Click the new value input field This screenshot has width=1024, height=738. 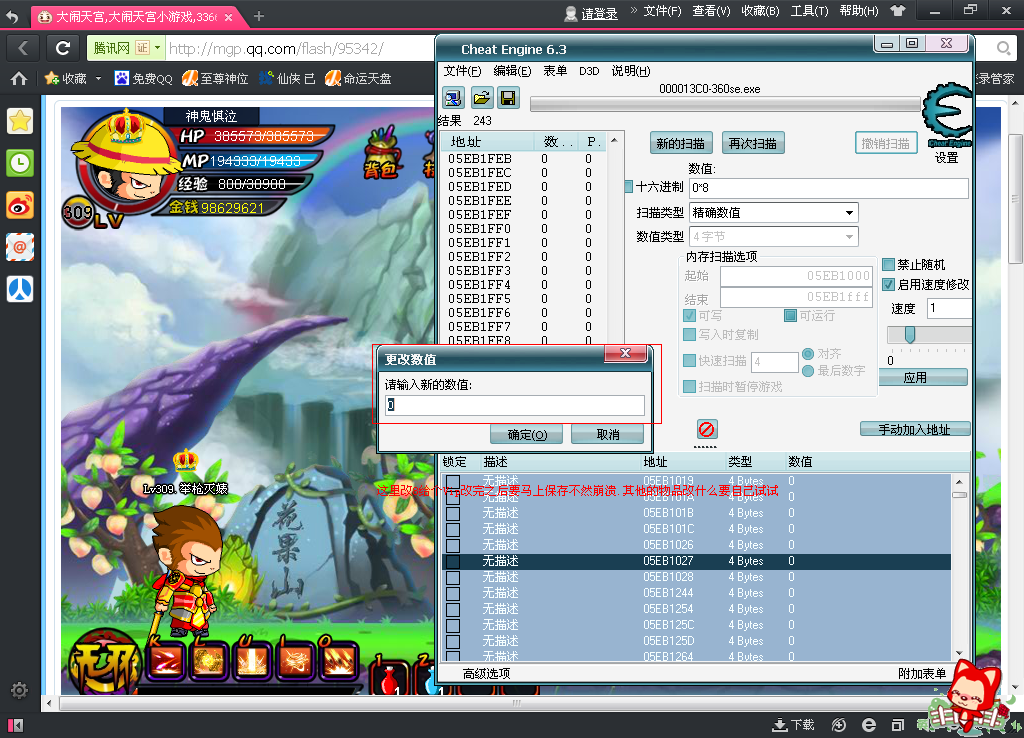[514, 405]
